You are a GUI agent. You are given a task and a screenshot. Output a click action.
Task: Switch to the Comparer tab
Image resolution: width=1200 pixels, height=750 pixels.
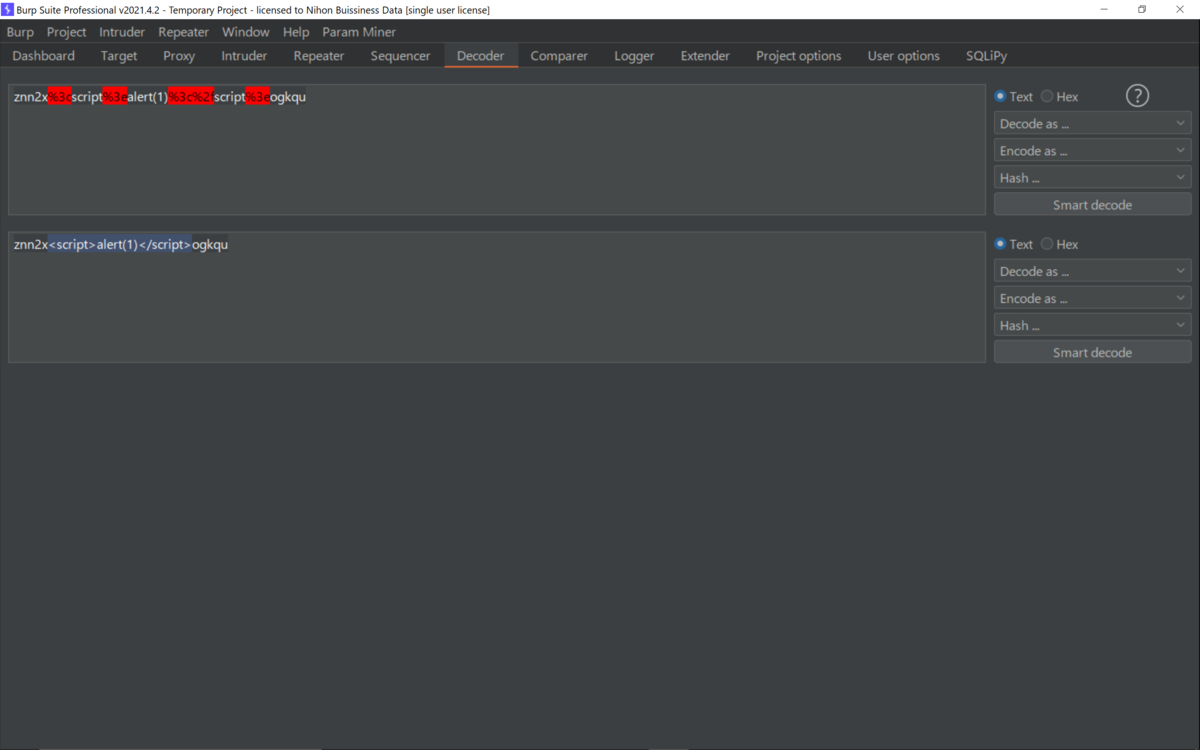click(x=559, y=56)
